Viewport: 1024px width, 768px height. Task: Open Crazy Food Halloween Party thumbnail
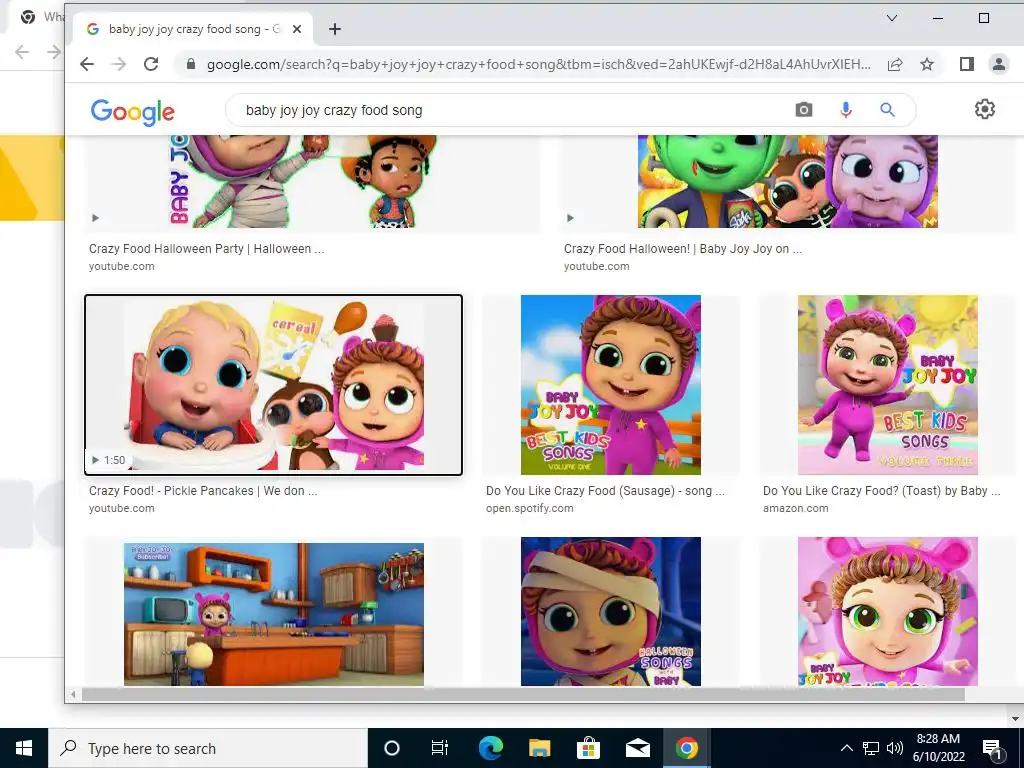[x=312, y=182]
